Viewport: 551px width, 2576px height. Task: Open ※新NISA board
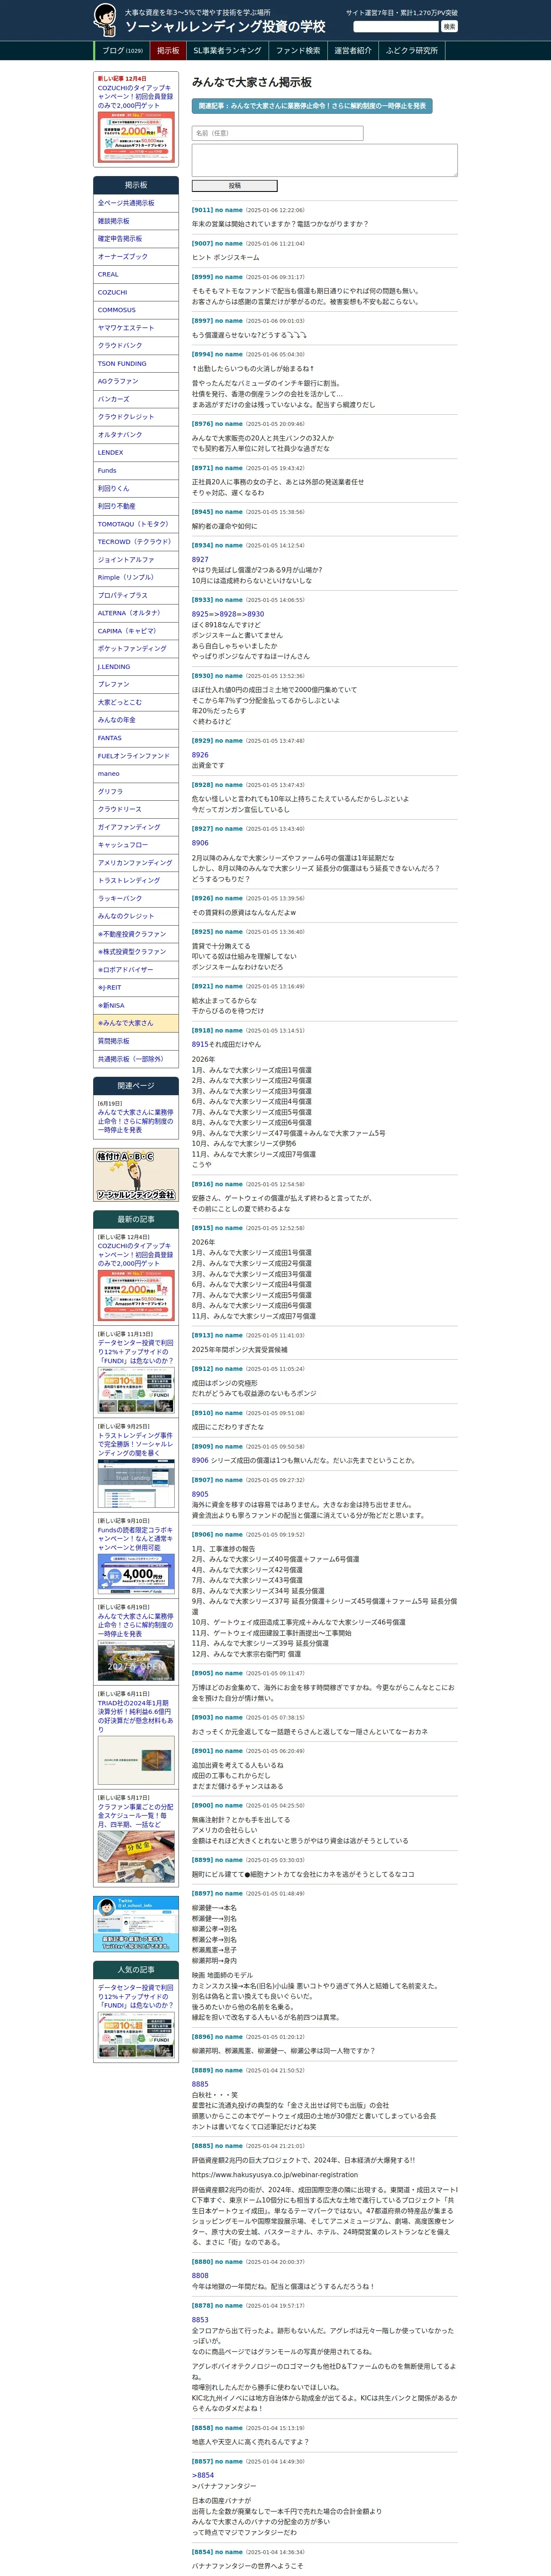pos(136,1006)
